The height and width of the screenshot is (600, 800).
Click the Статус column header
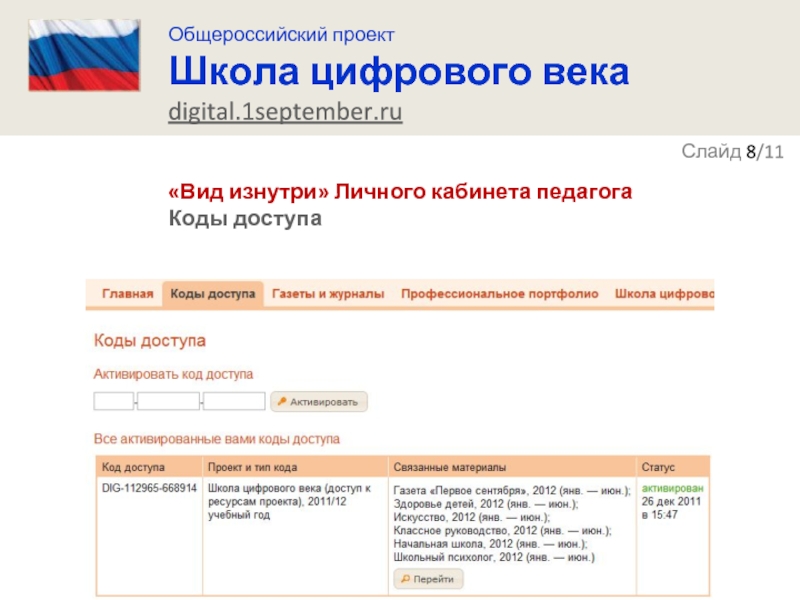click(658, 467)
